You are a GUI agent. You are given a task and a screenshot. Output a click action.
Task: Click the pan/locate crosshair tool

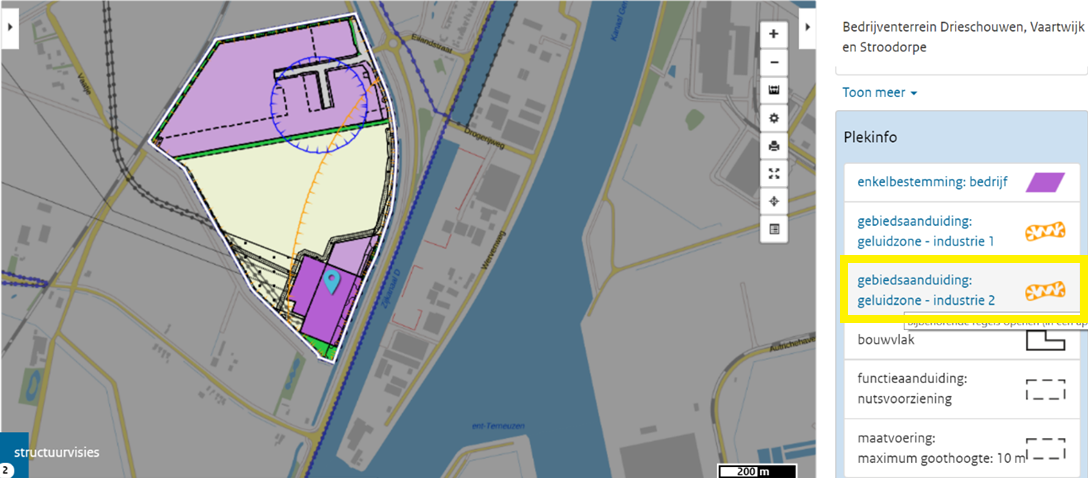(x=773, y=201)
